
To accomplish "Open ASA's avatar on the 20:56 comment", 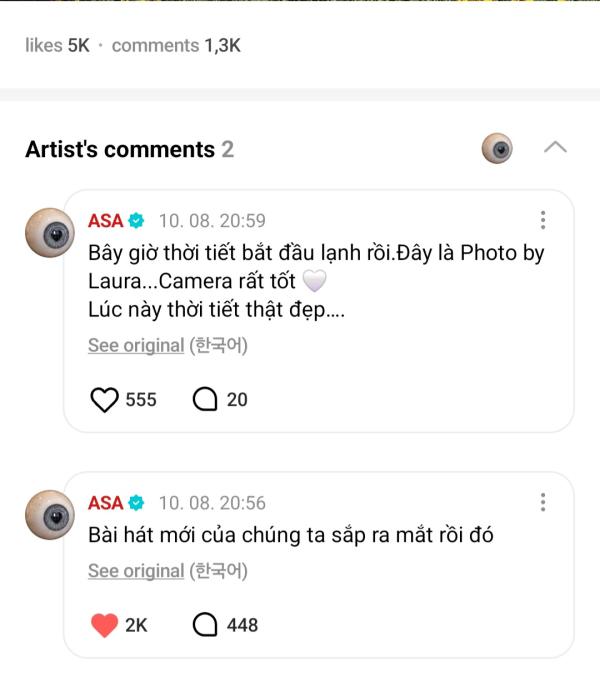I will tap(49, 515).
